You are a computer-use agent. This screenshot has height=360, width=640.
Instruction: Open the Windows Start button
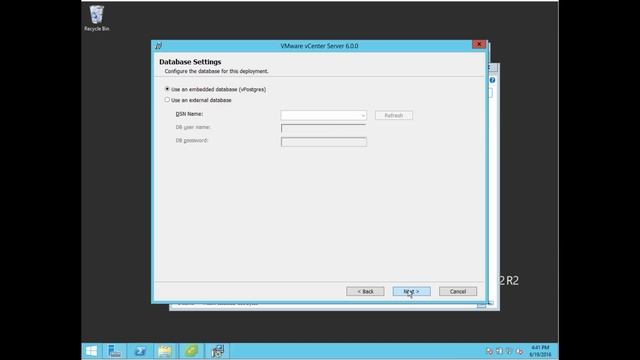tap(91, 351)
